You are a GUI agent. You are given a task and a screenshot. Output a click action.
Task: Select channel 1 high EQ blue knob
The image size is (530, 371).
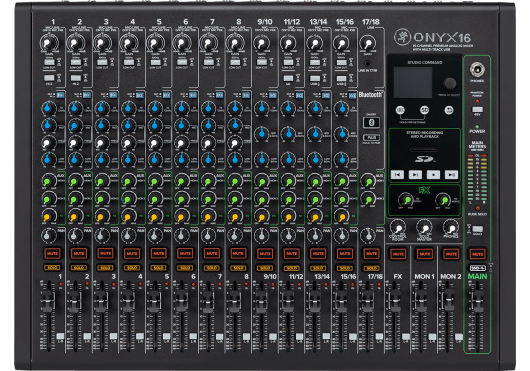click(x=49, y=108)
